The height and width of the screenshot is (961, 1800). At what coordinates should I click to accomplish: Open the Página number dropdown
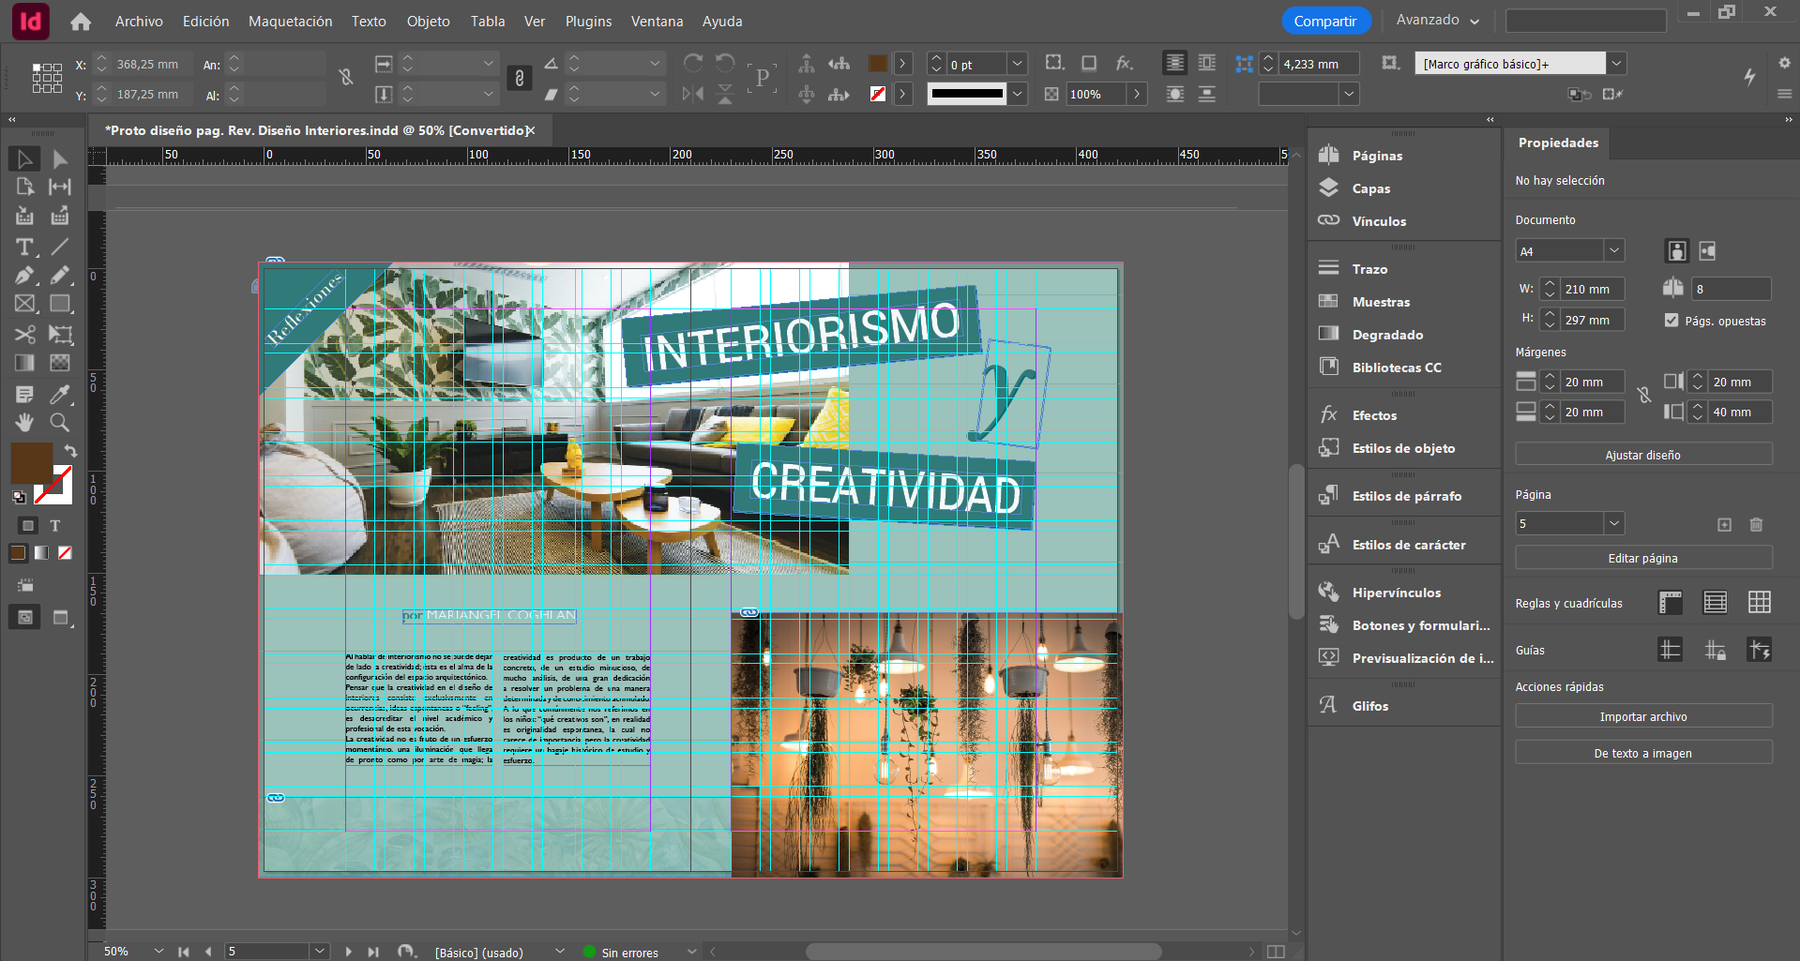click(x=1614, y=523)
